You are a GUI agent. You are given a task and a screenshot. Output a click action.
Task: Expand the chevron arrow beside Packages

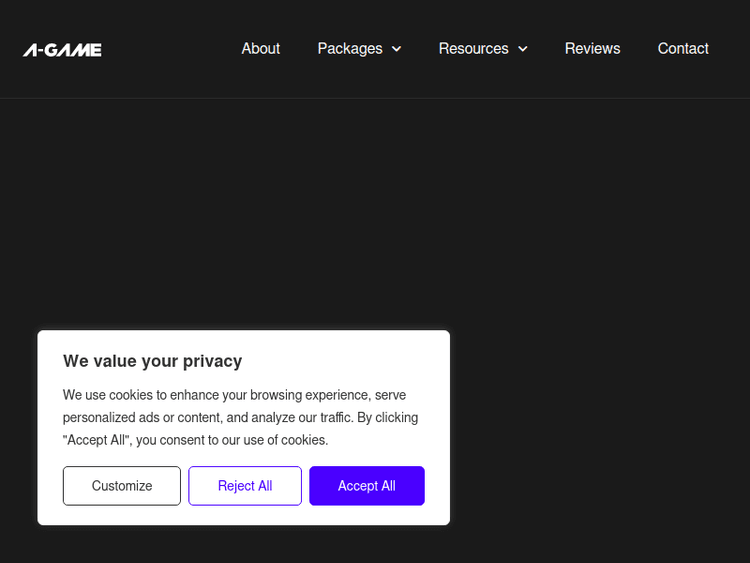click(396, 49)
